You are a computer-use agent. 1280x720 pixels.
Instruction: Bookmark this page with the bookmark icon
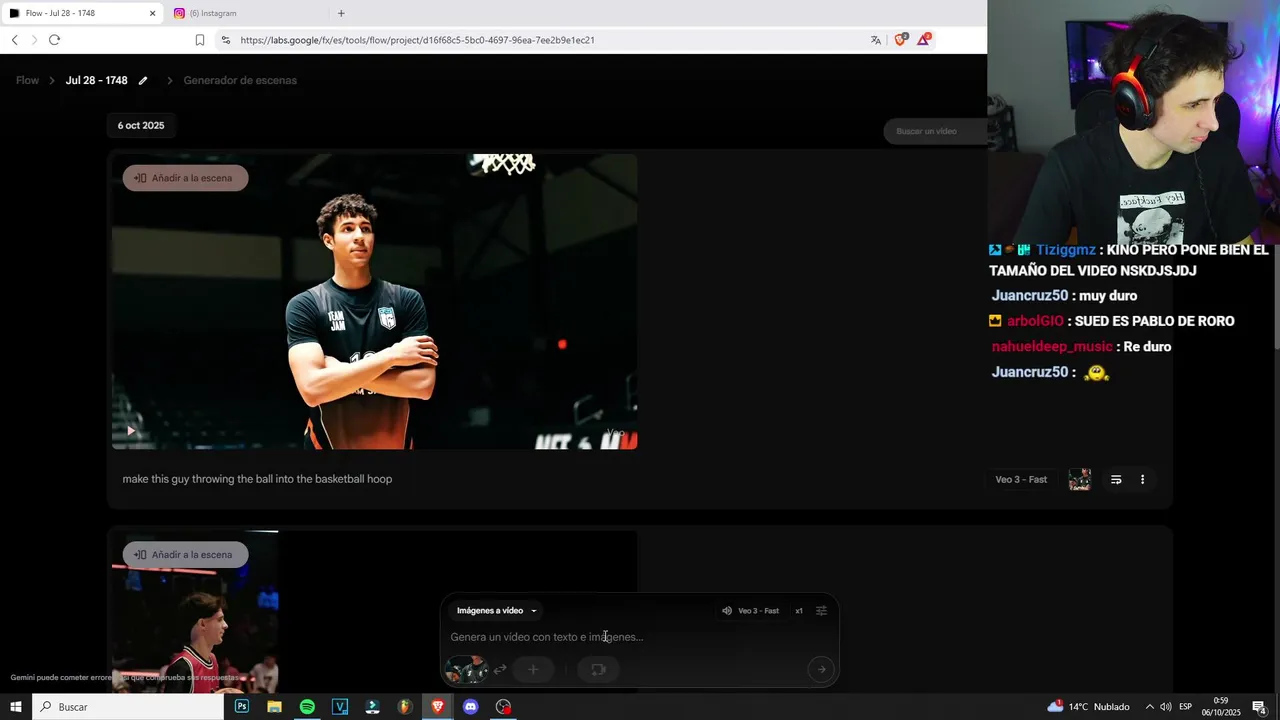pos(200,40)
